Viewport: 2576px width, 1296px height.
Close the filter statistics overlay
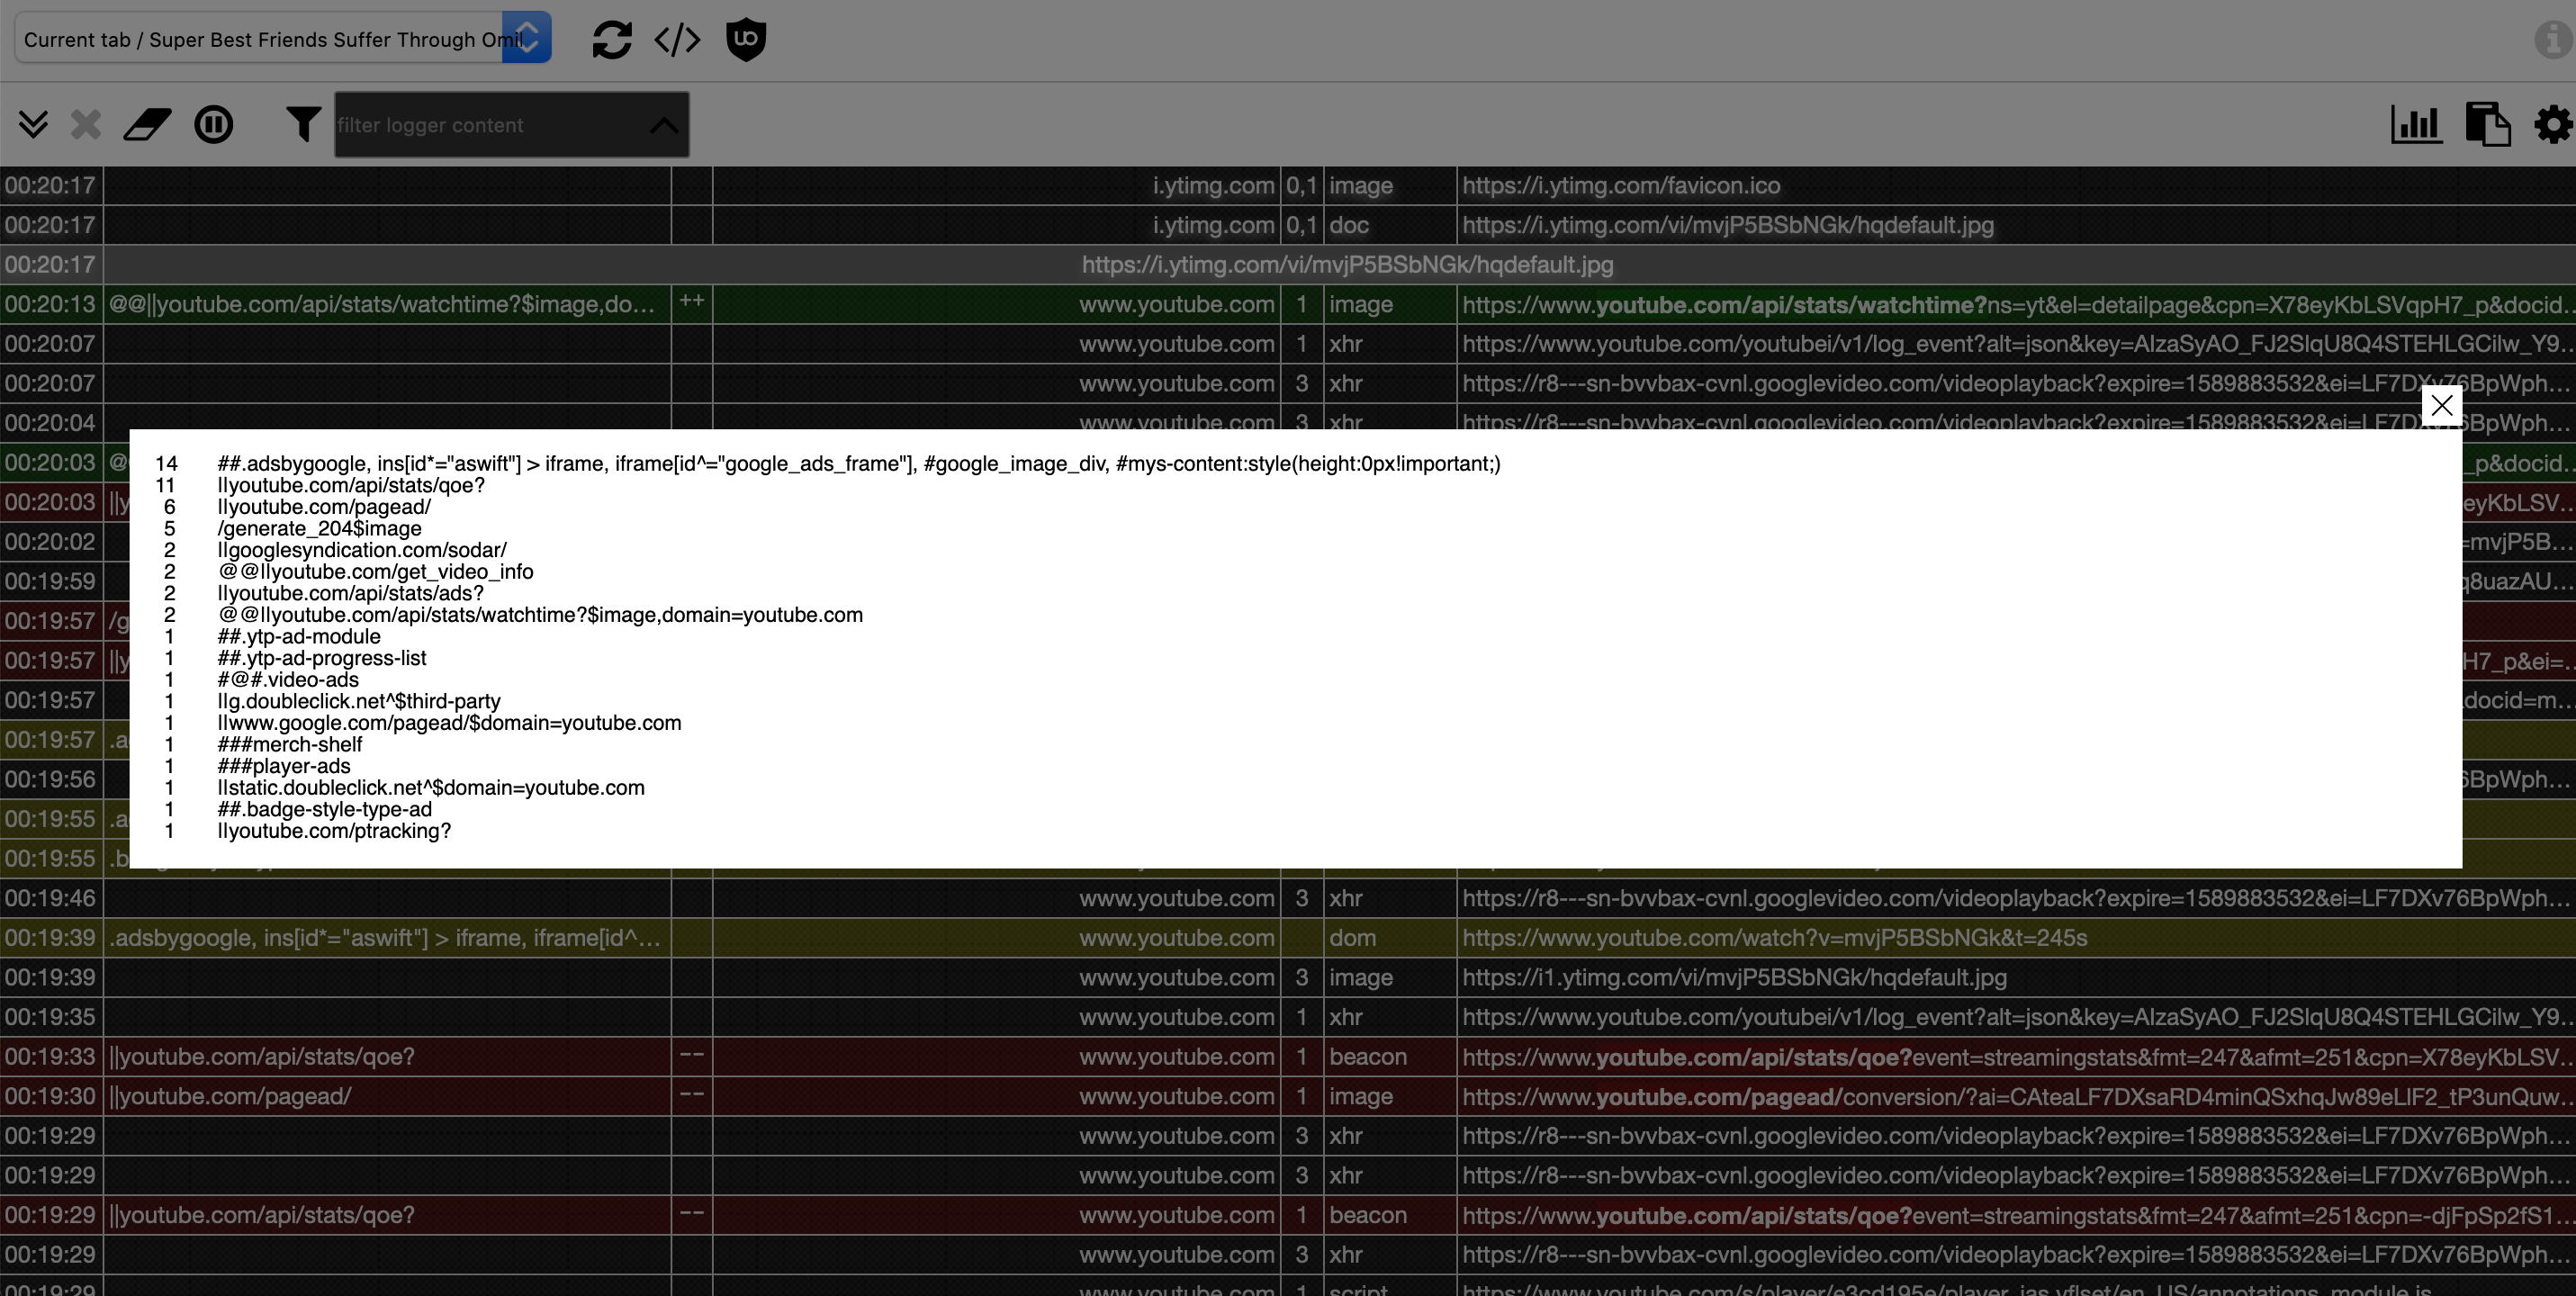pyautogui.click(x=2443, y=406)
